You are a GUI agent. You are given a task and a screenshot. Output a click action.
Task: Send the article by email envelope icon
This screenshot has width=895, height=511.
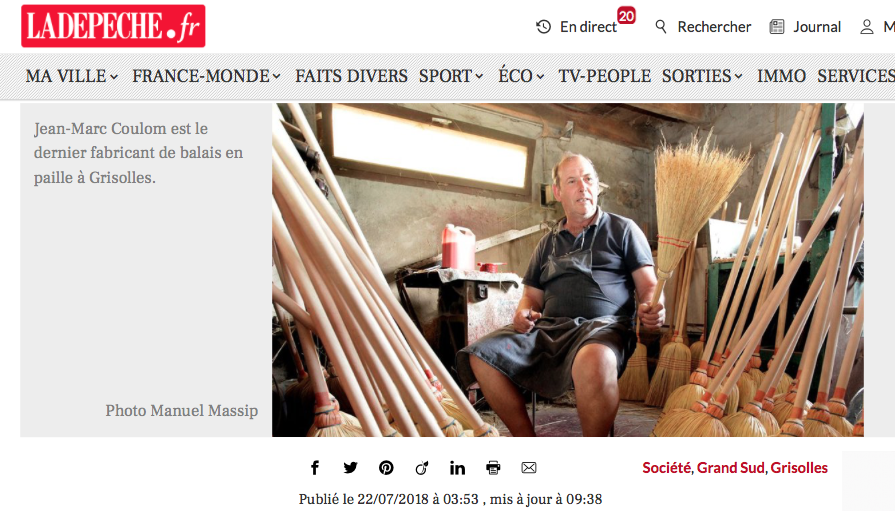coord(529,468)
